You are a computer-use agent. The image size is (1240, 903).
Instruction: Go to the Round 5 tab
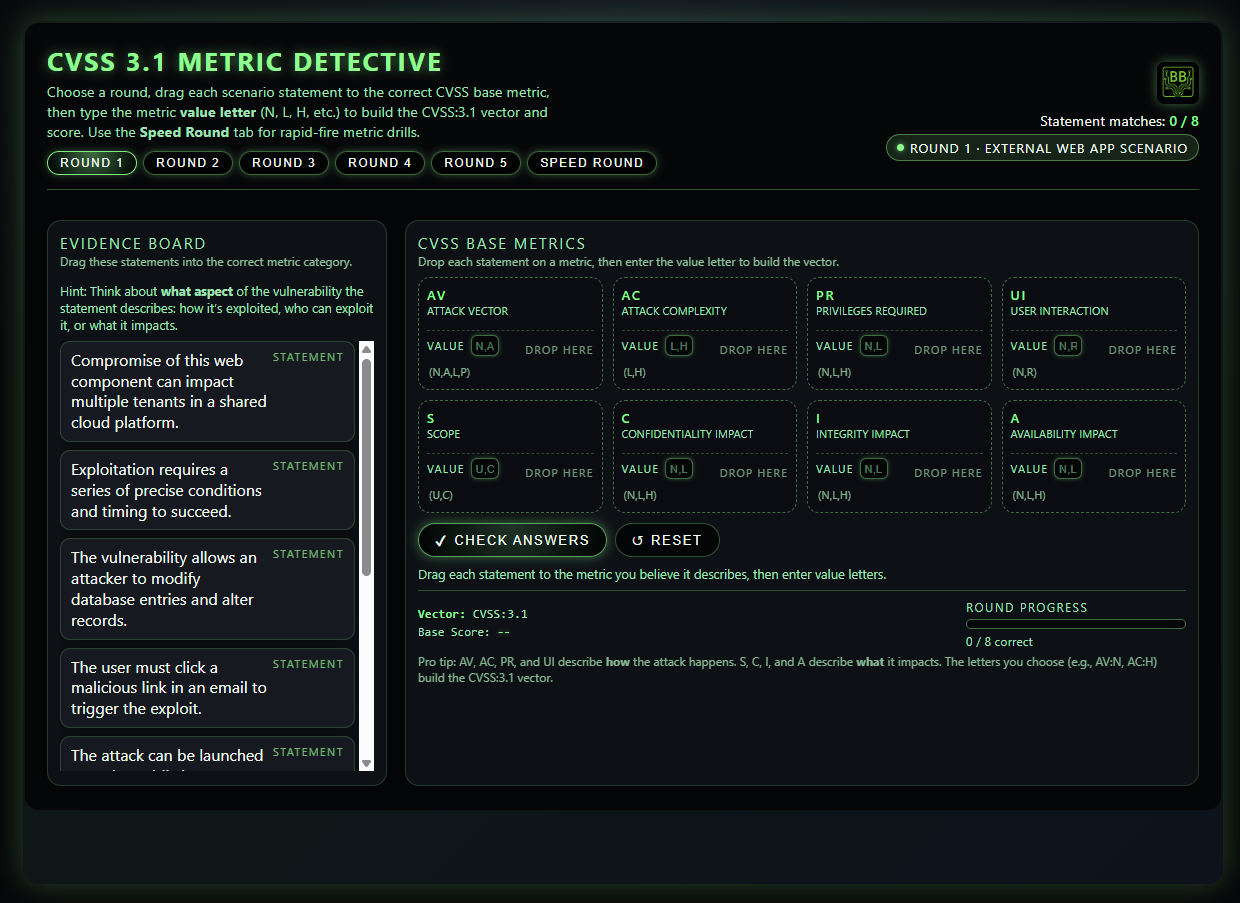pyautogui.click(x=476, y=163)
